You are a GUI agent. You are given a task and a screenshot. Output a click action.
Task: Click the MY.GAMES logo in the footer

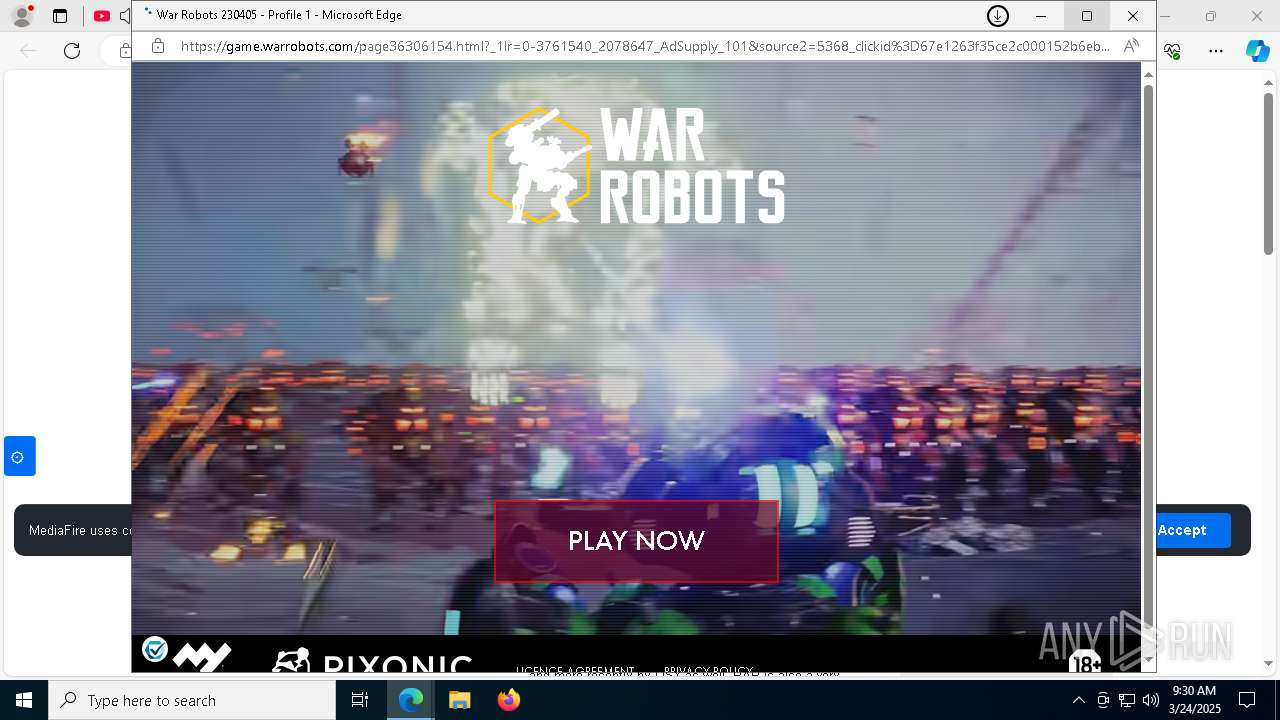202,657
